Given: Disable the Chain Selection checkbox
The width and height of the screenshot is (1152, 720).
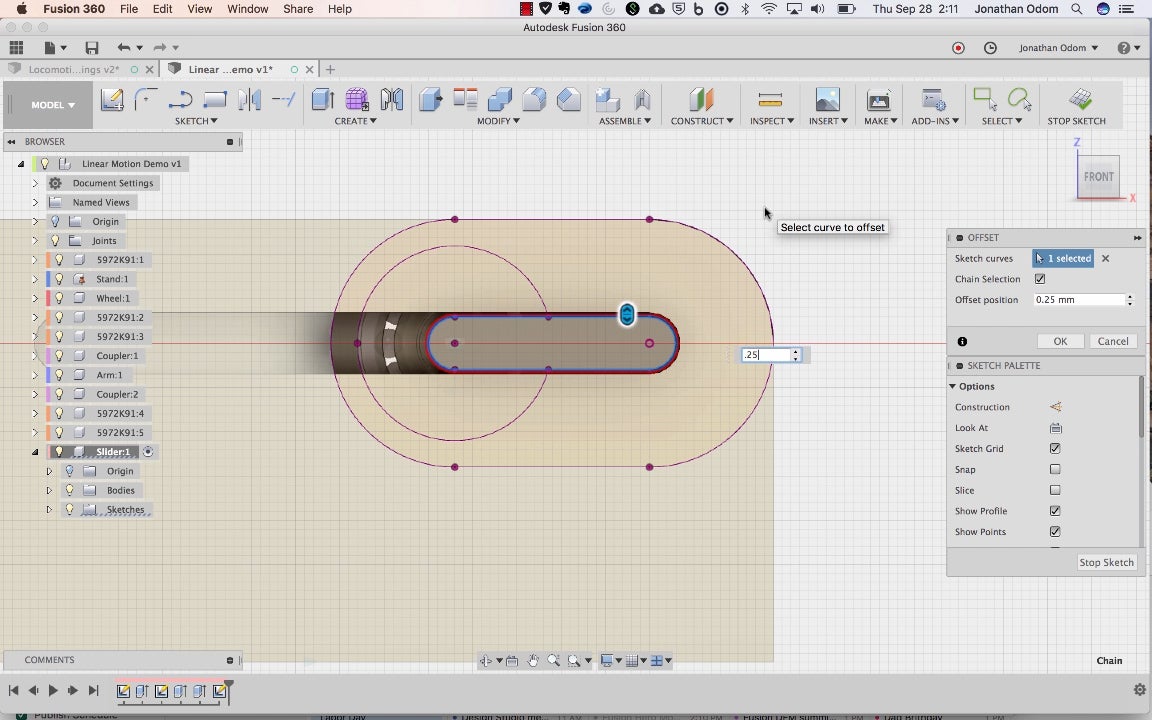Looking at the screenshot, I should [1040, 279].
